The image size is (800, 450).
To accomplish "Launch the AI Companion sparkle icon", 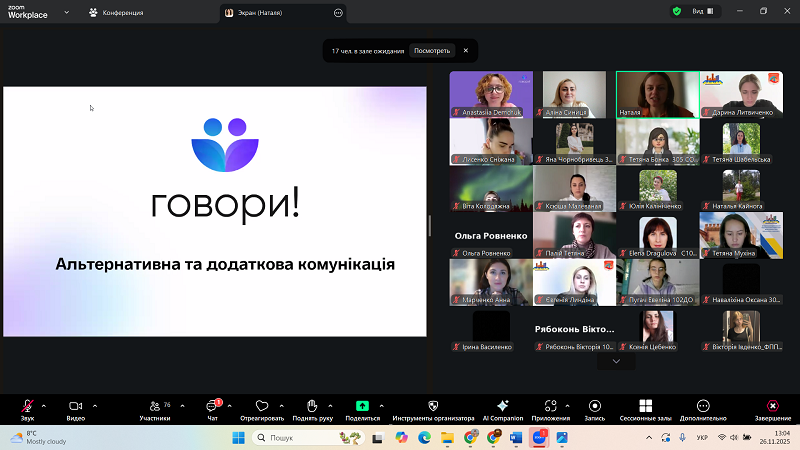I will [503, 406].
